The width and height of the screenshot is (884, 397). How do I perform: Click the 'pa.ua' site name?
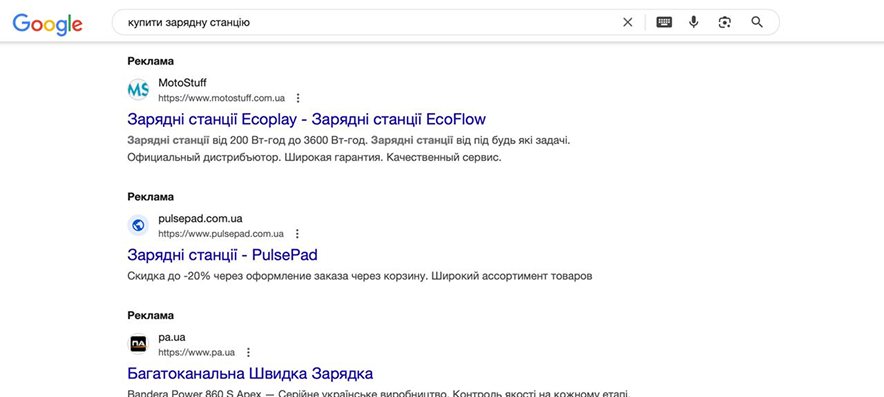click(x=172, y=337)
